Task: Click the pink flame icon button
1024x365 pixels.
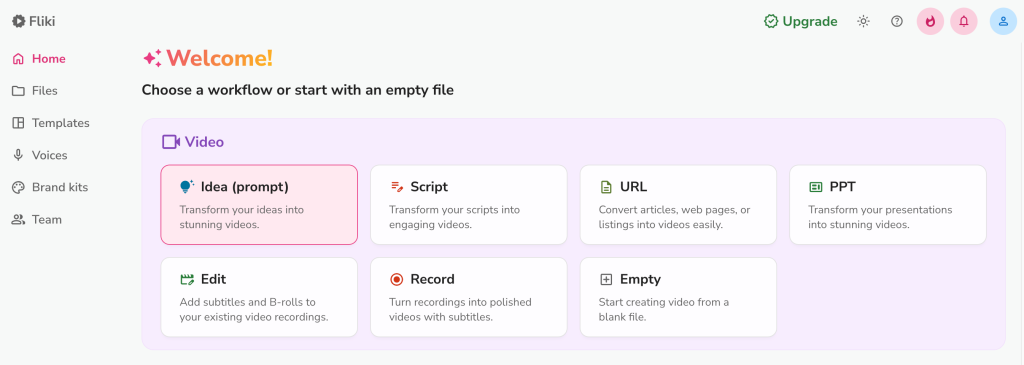Action: (931, 22)
